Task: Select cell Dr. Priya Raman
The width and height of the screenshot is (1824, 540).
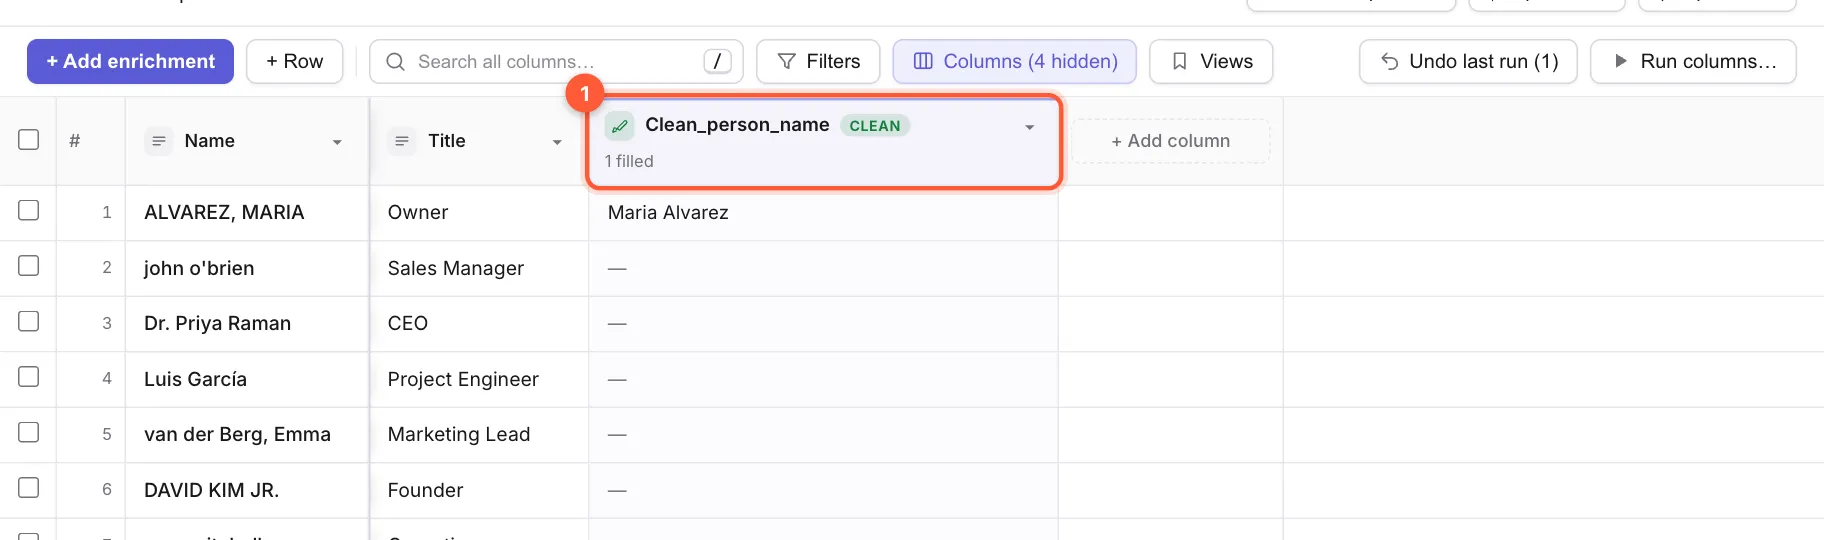Action: point(247,323)
